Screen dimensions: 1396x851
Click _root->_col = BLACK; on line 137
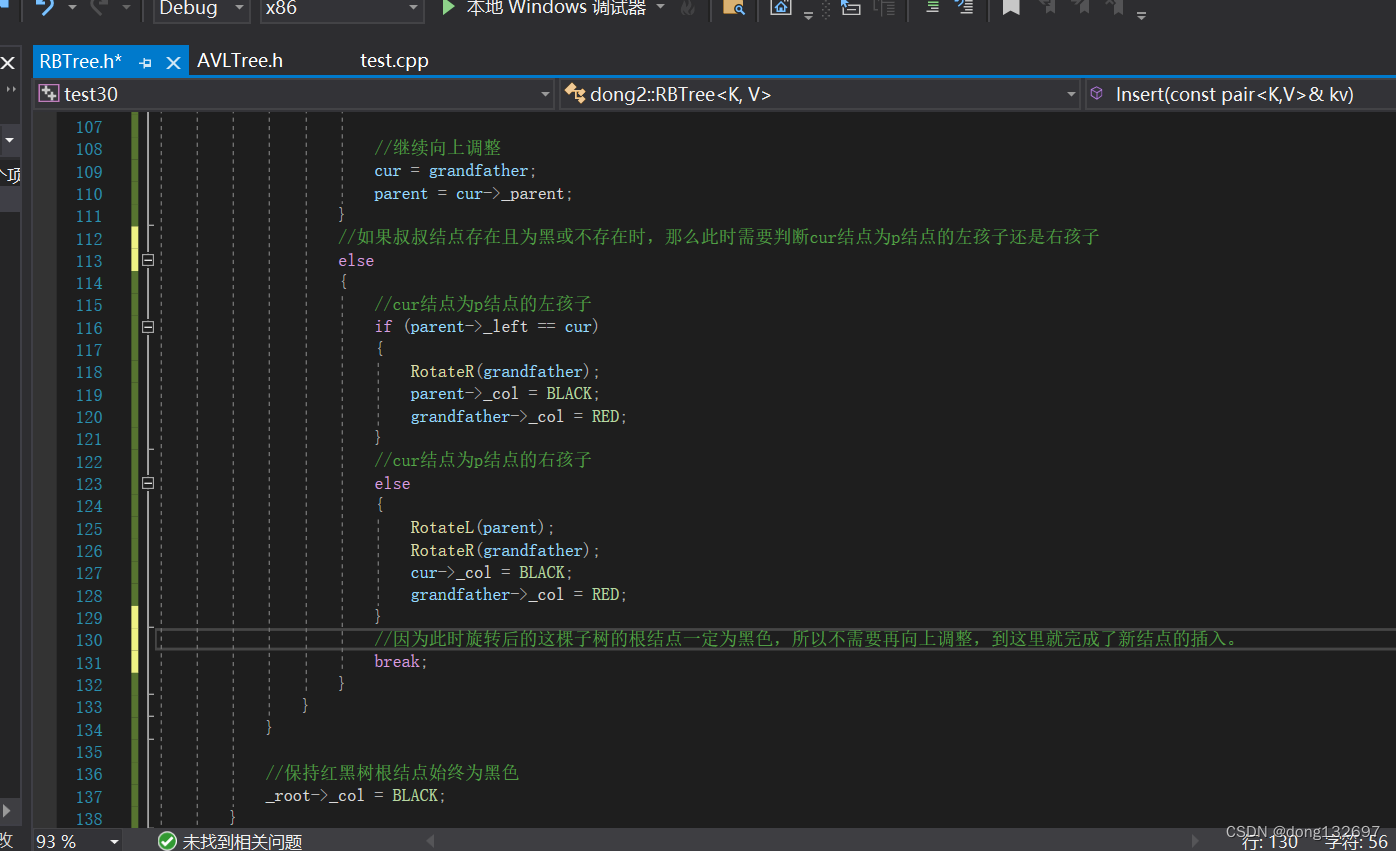[355, 796]
